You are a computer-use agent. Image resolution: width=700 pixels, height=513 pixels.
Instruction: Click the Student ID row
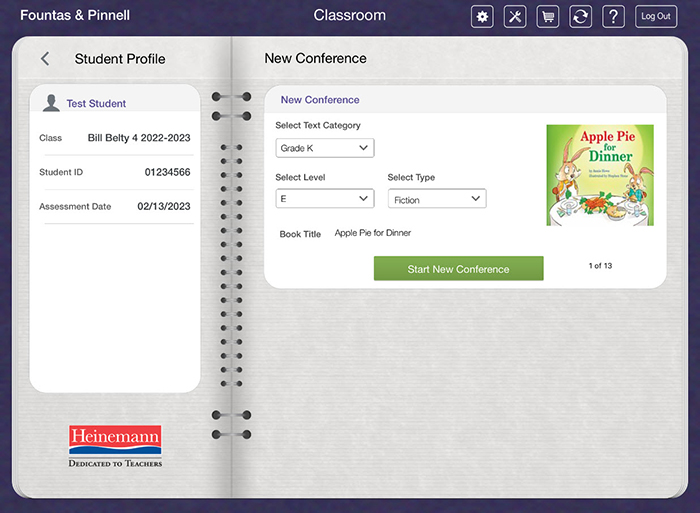(114, 172)
